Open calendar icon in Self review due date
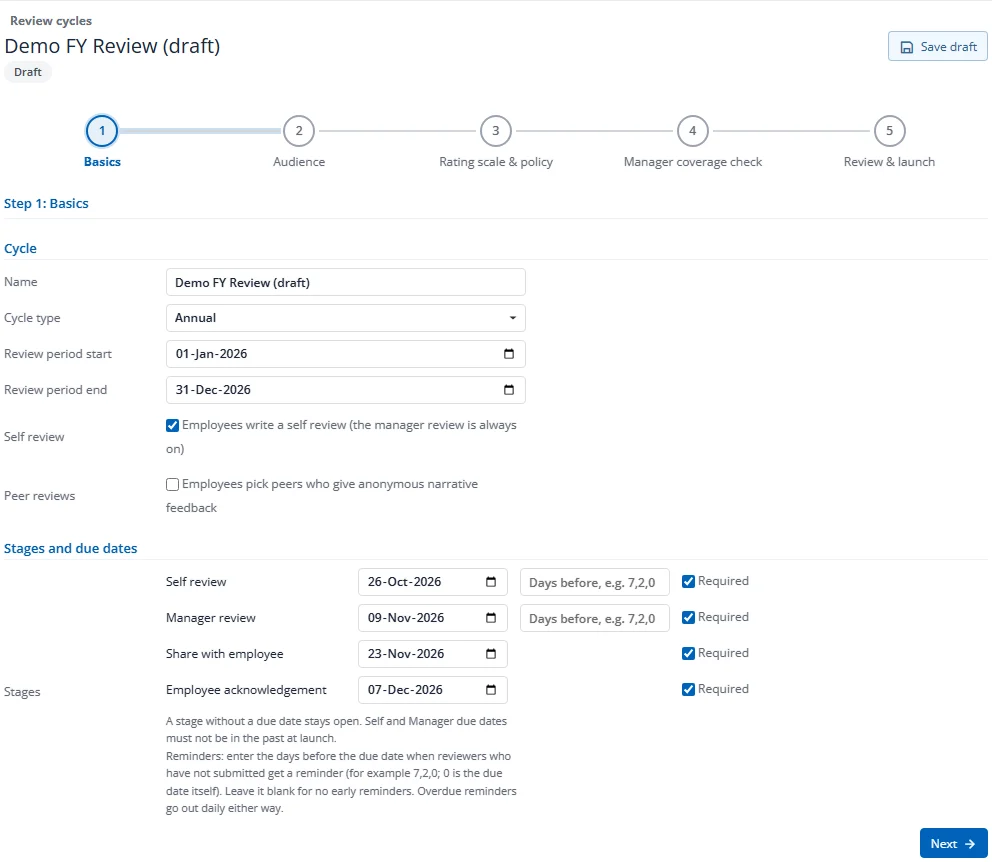The width and height of the screenshot is (992, 862). tap(491, 582)
